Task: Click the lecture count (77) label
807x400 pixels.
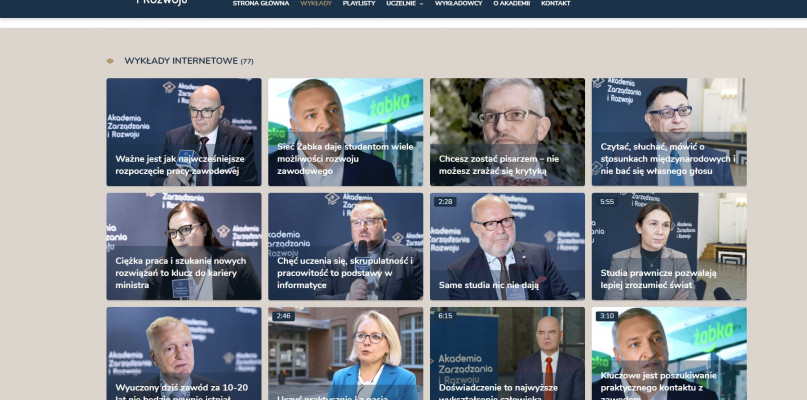Action: pos(247,61)
